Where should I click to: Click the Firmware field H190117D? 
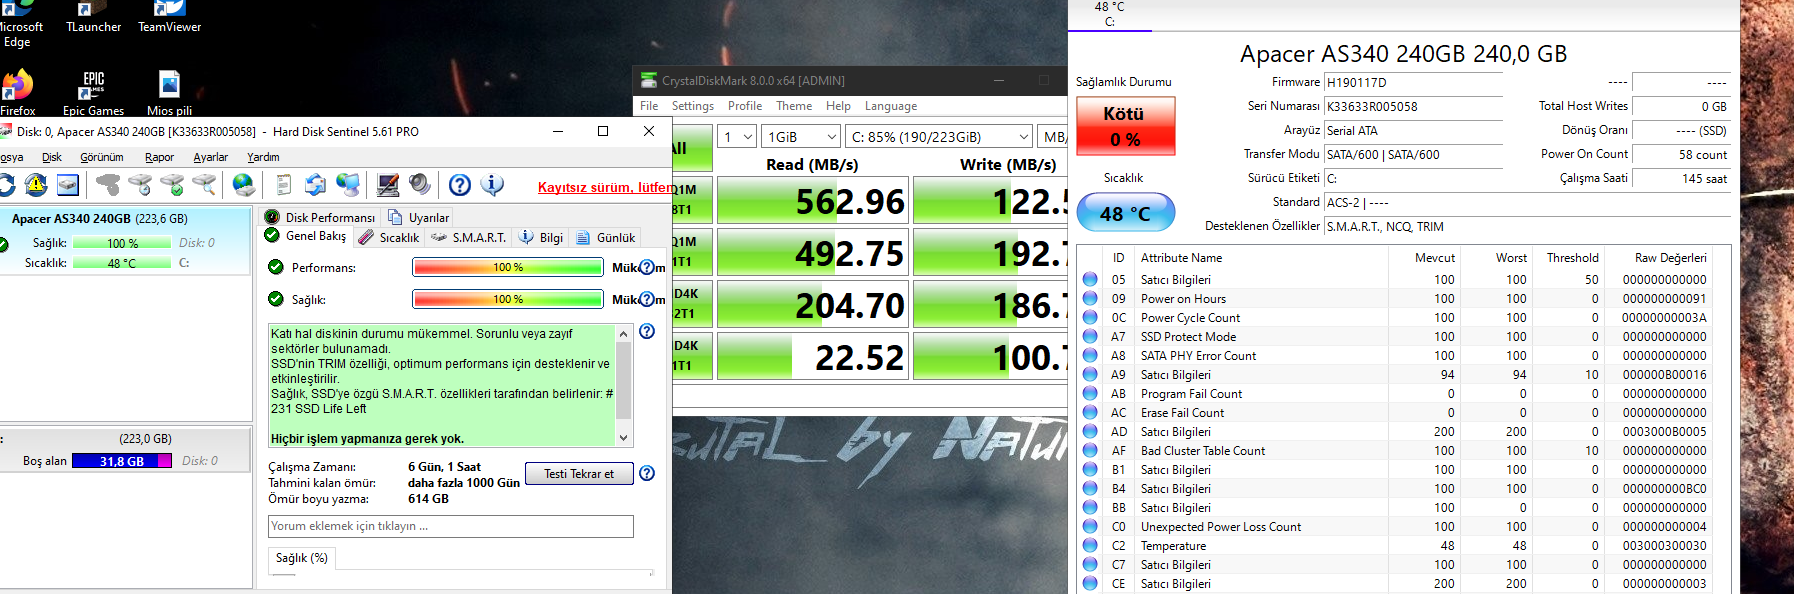click(1413, 82)
